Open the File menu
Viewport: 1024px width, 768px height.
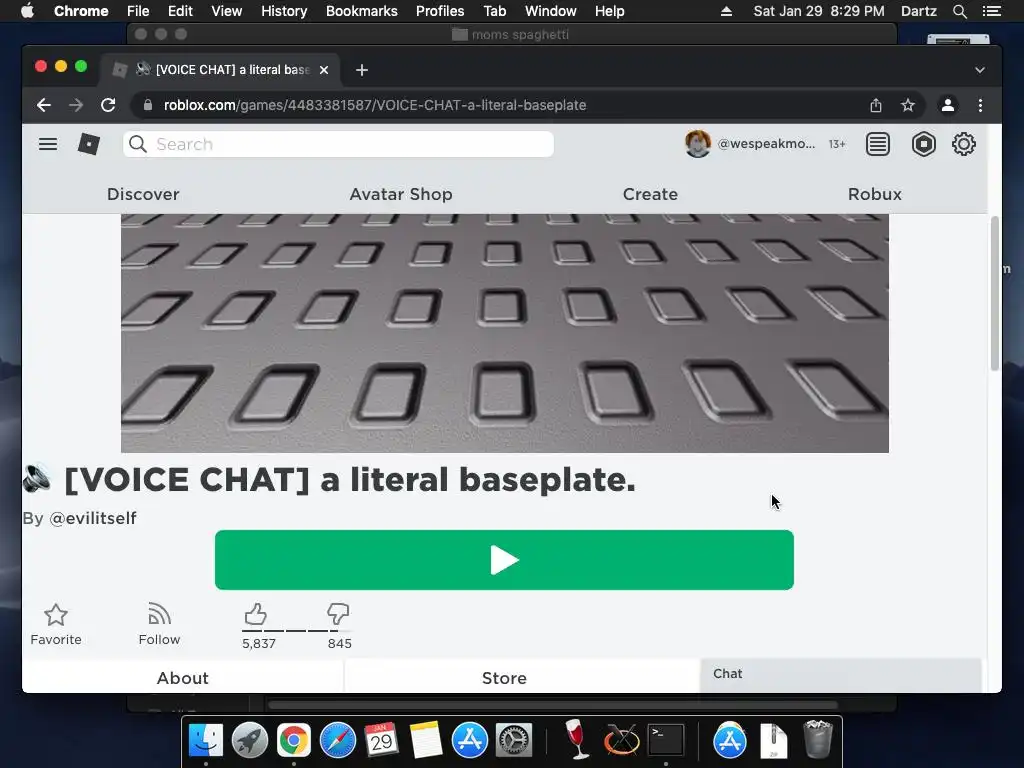click(138, 11)
